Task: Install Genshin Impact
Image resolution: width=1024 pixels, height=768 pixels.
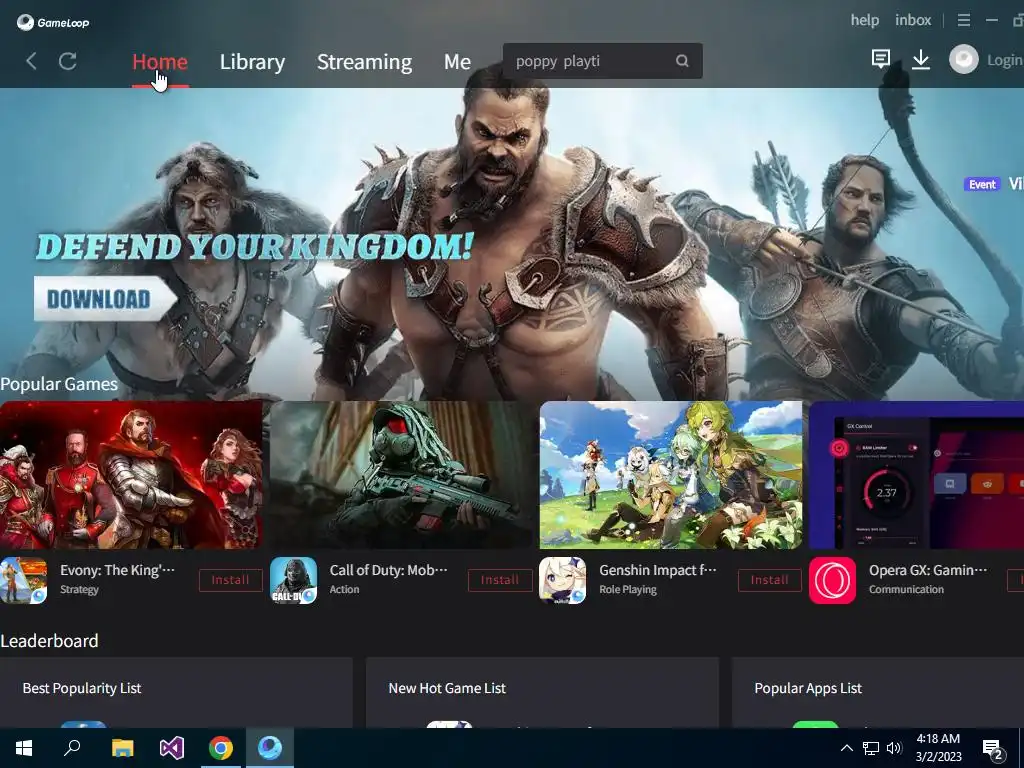Action: 769,580
